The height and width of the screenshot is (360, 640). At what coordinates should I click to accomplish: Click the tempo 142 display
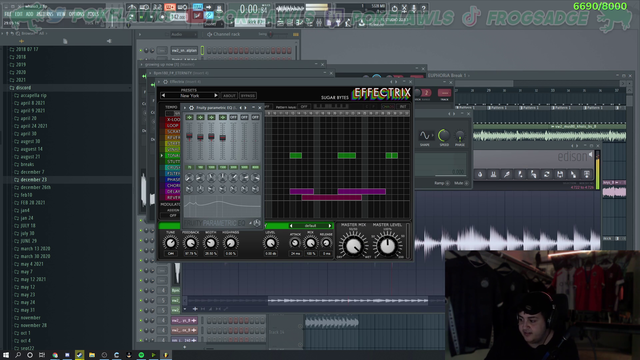178,17
